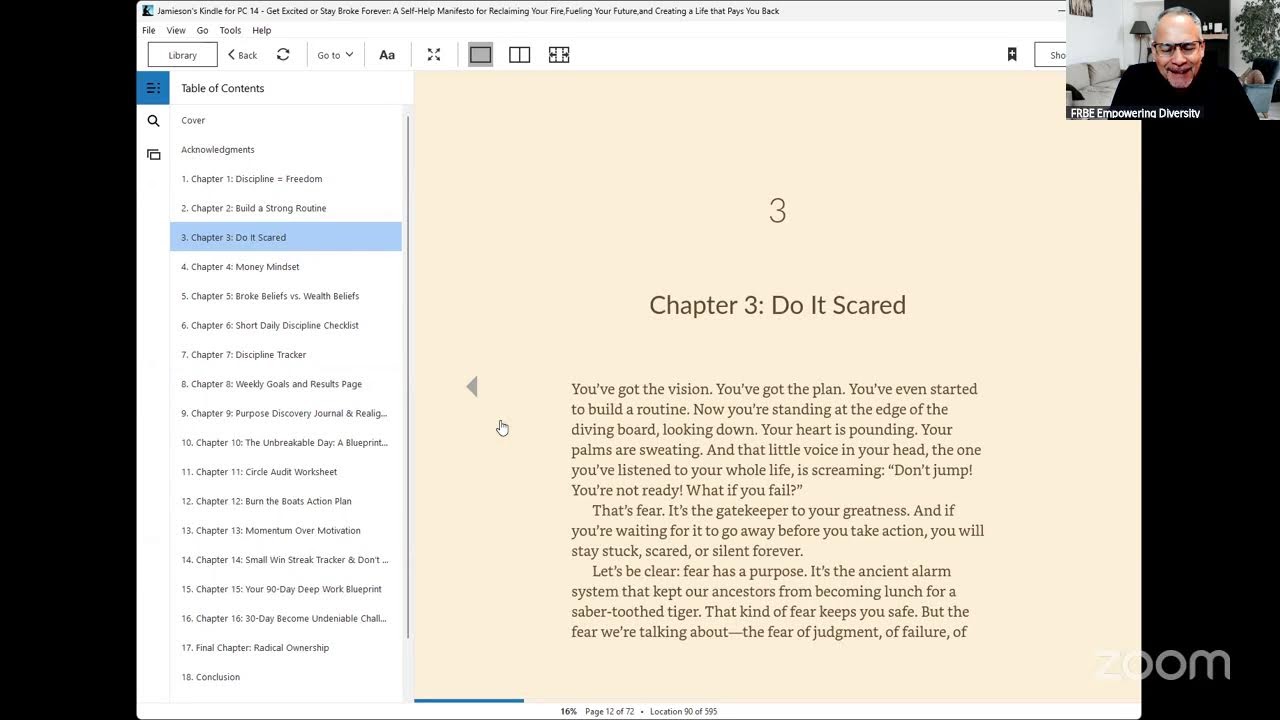Screen dimensions: 1280x720
Task: Click the Library button
Action: [x=182, y=55]
